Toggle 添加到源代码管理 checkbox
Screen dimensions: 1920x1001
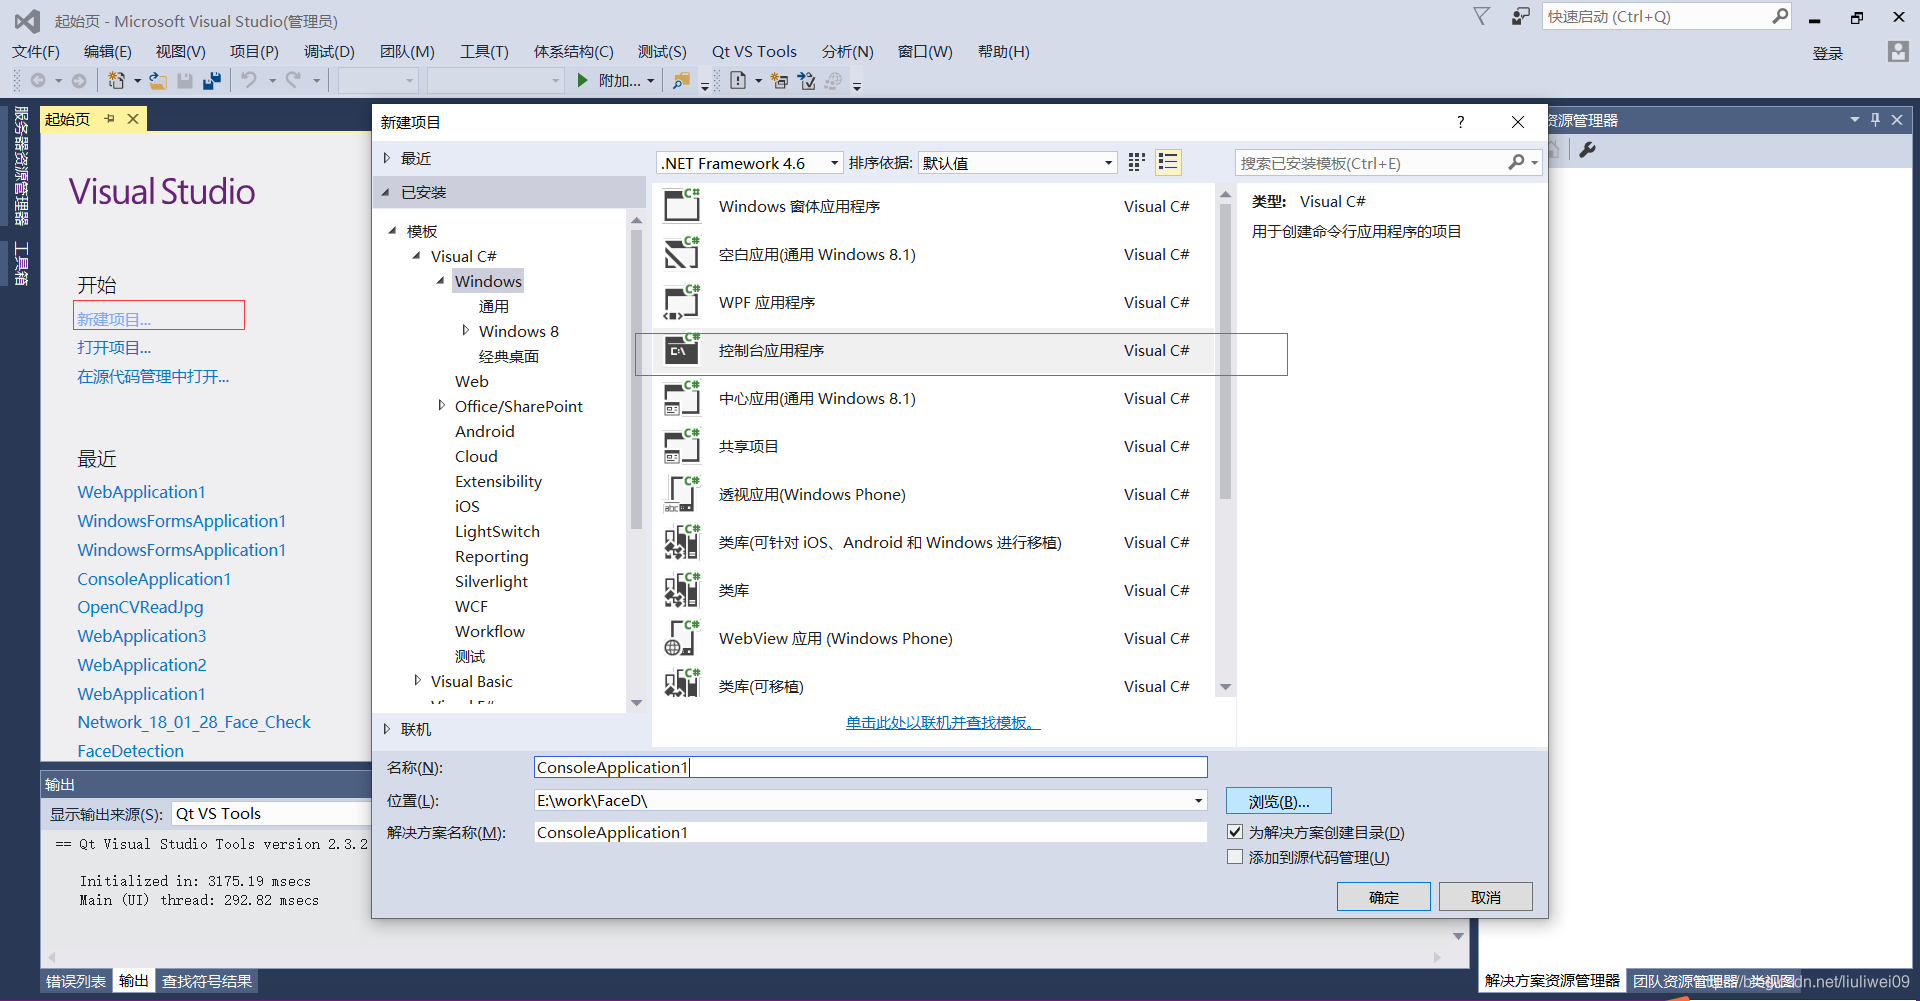(1235, 857)
